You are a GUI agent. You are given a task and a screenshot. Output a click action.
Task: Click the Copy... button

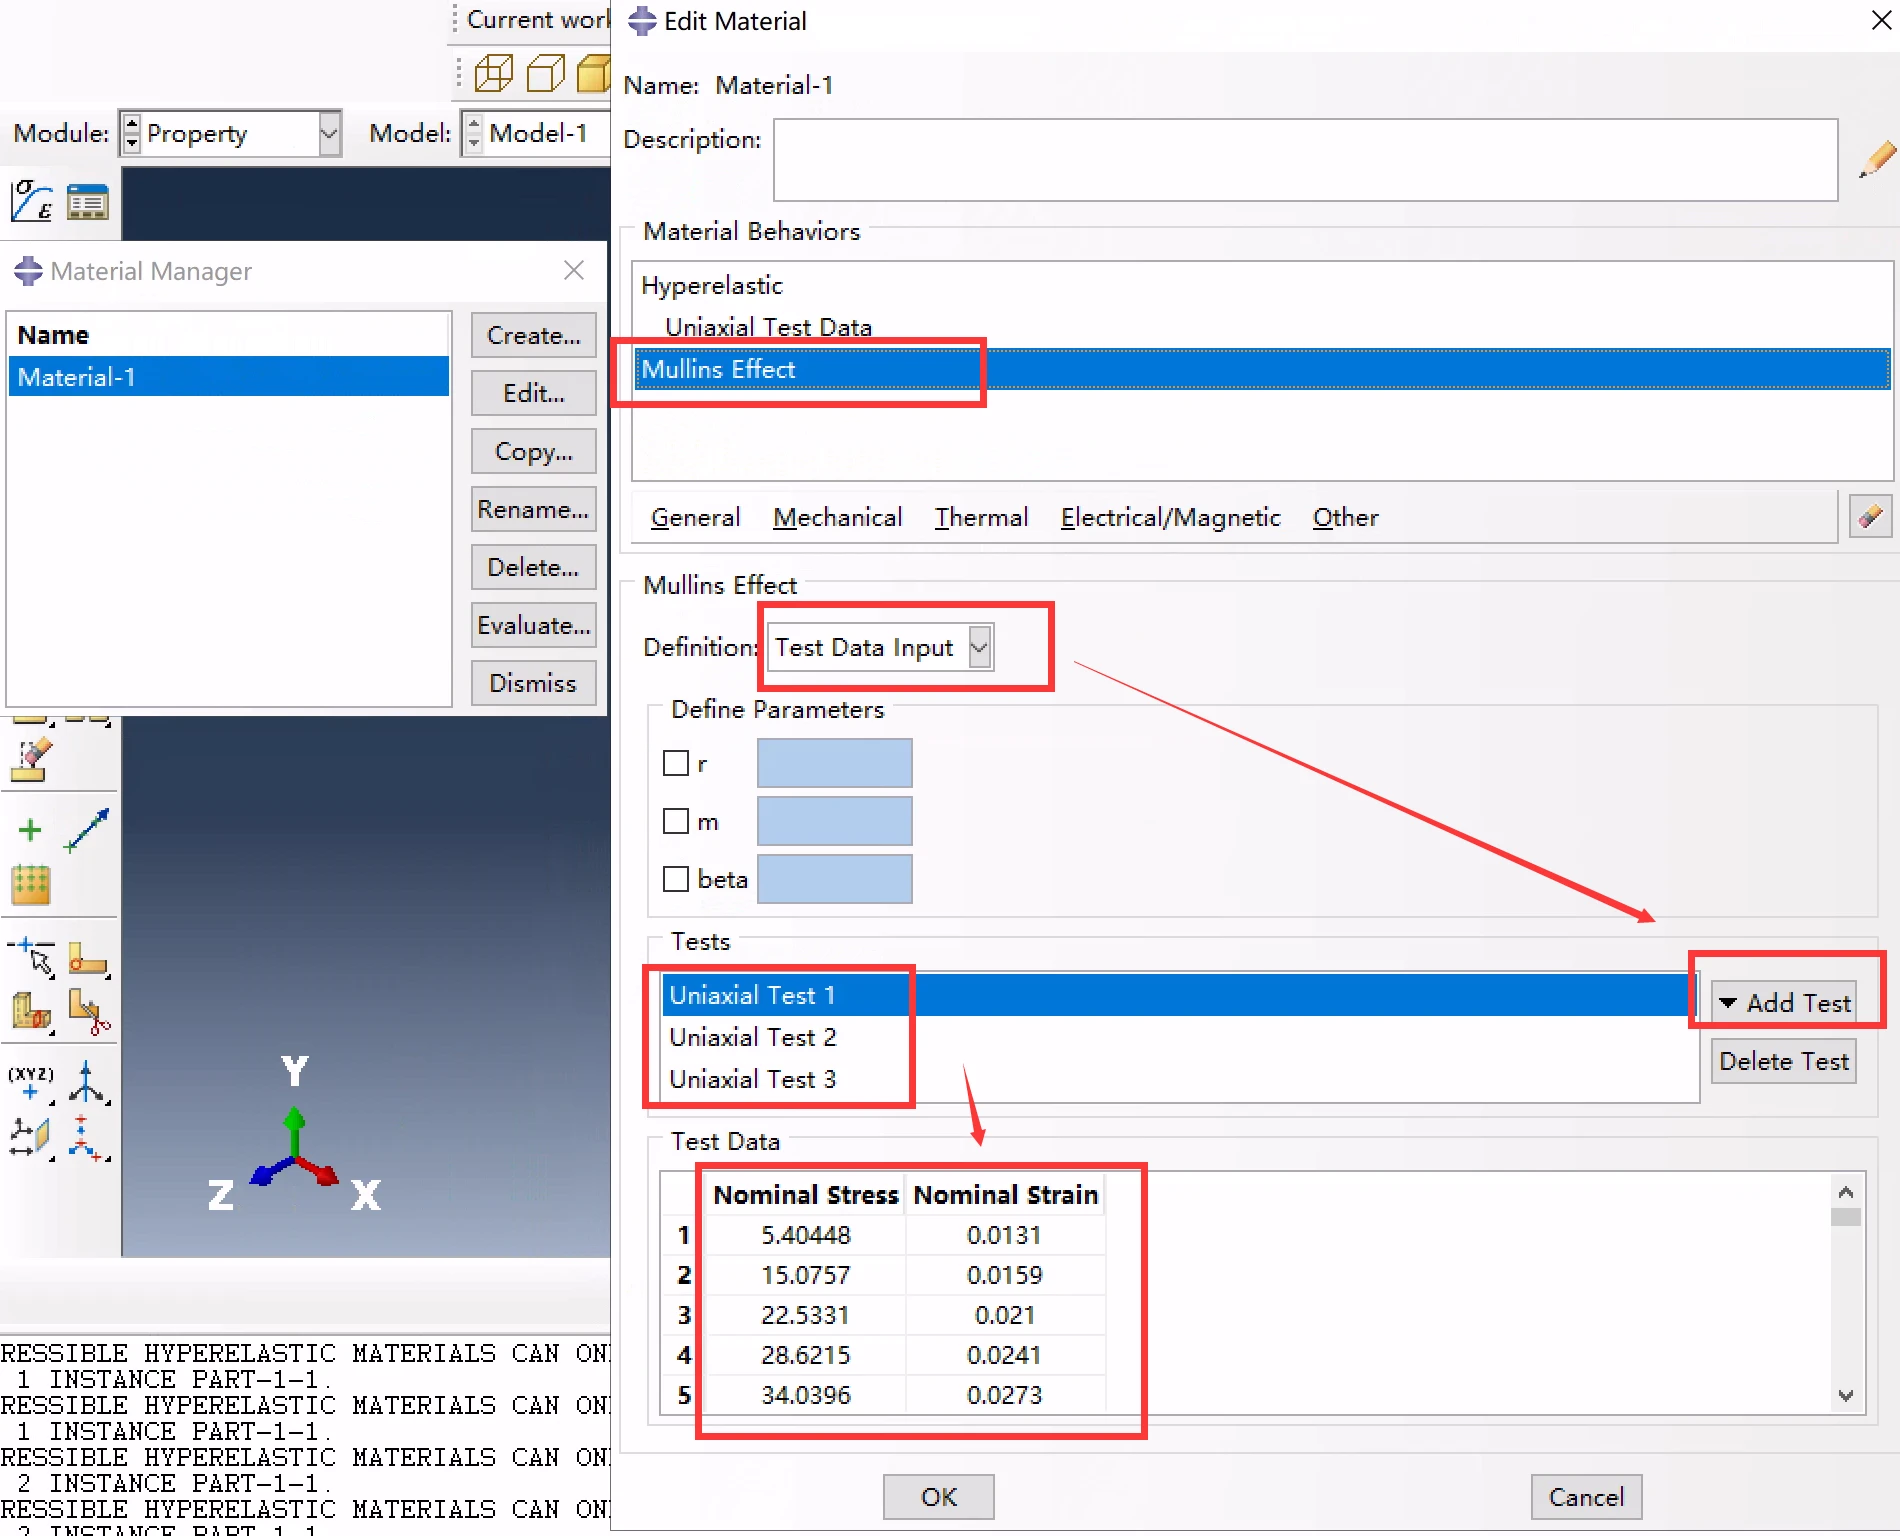click(x=533, y=451)
